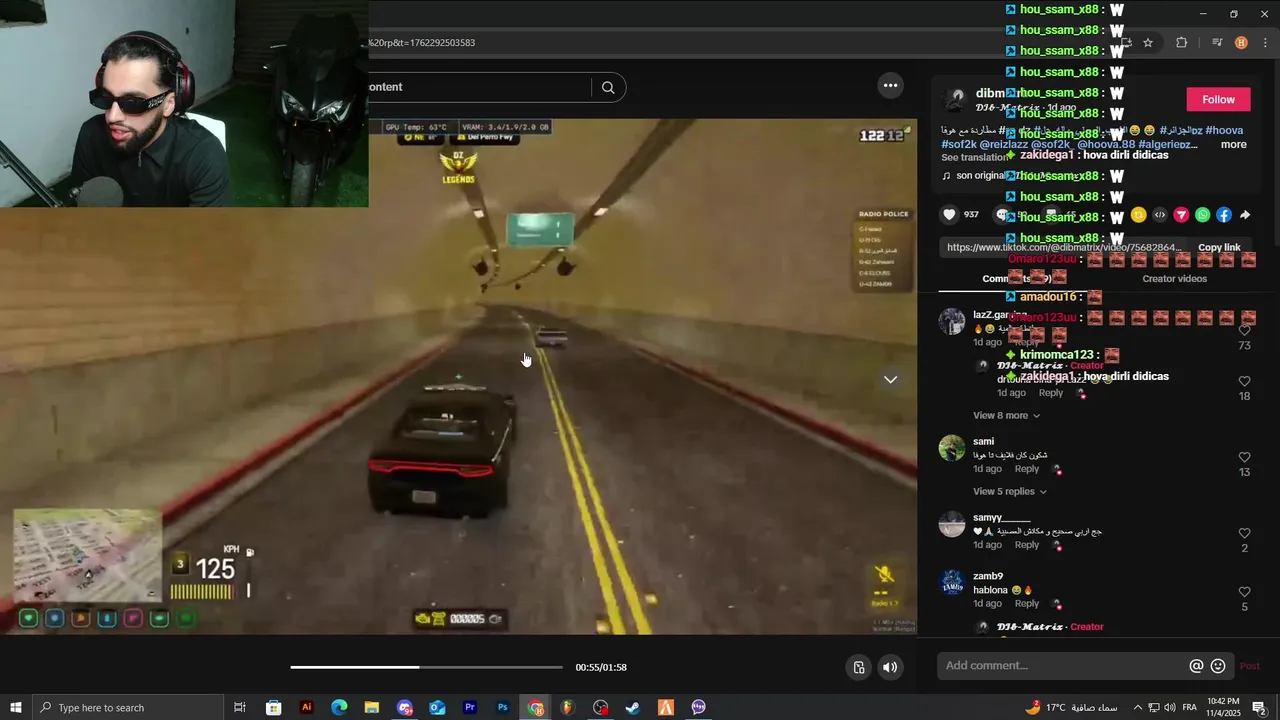This screenshot has width=1280, height=720.
Task: Open Chrome extensions puzzle icon
Action: click(1181, 43)
